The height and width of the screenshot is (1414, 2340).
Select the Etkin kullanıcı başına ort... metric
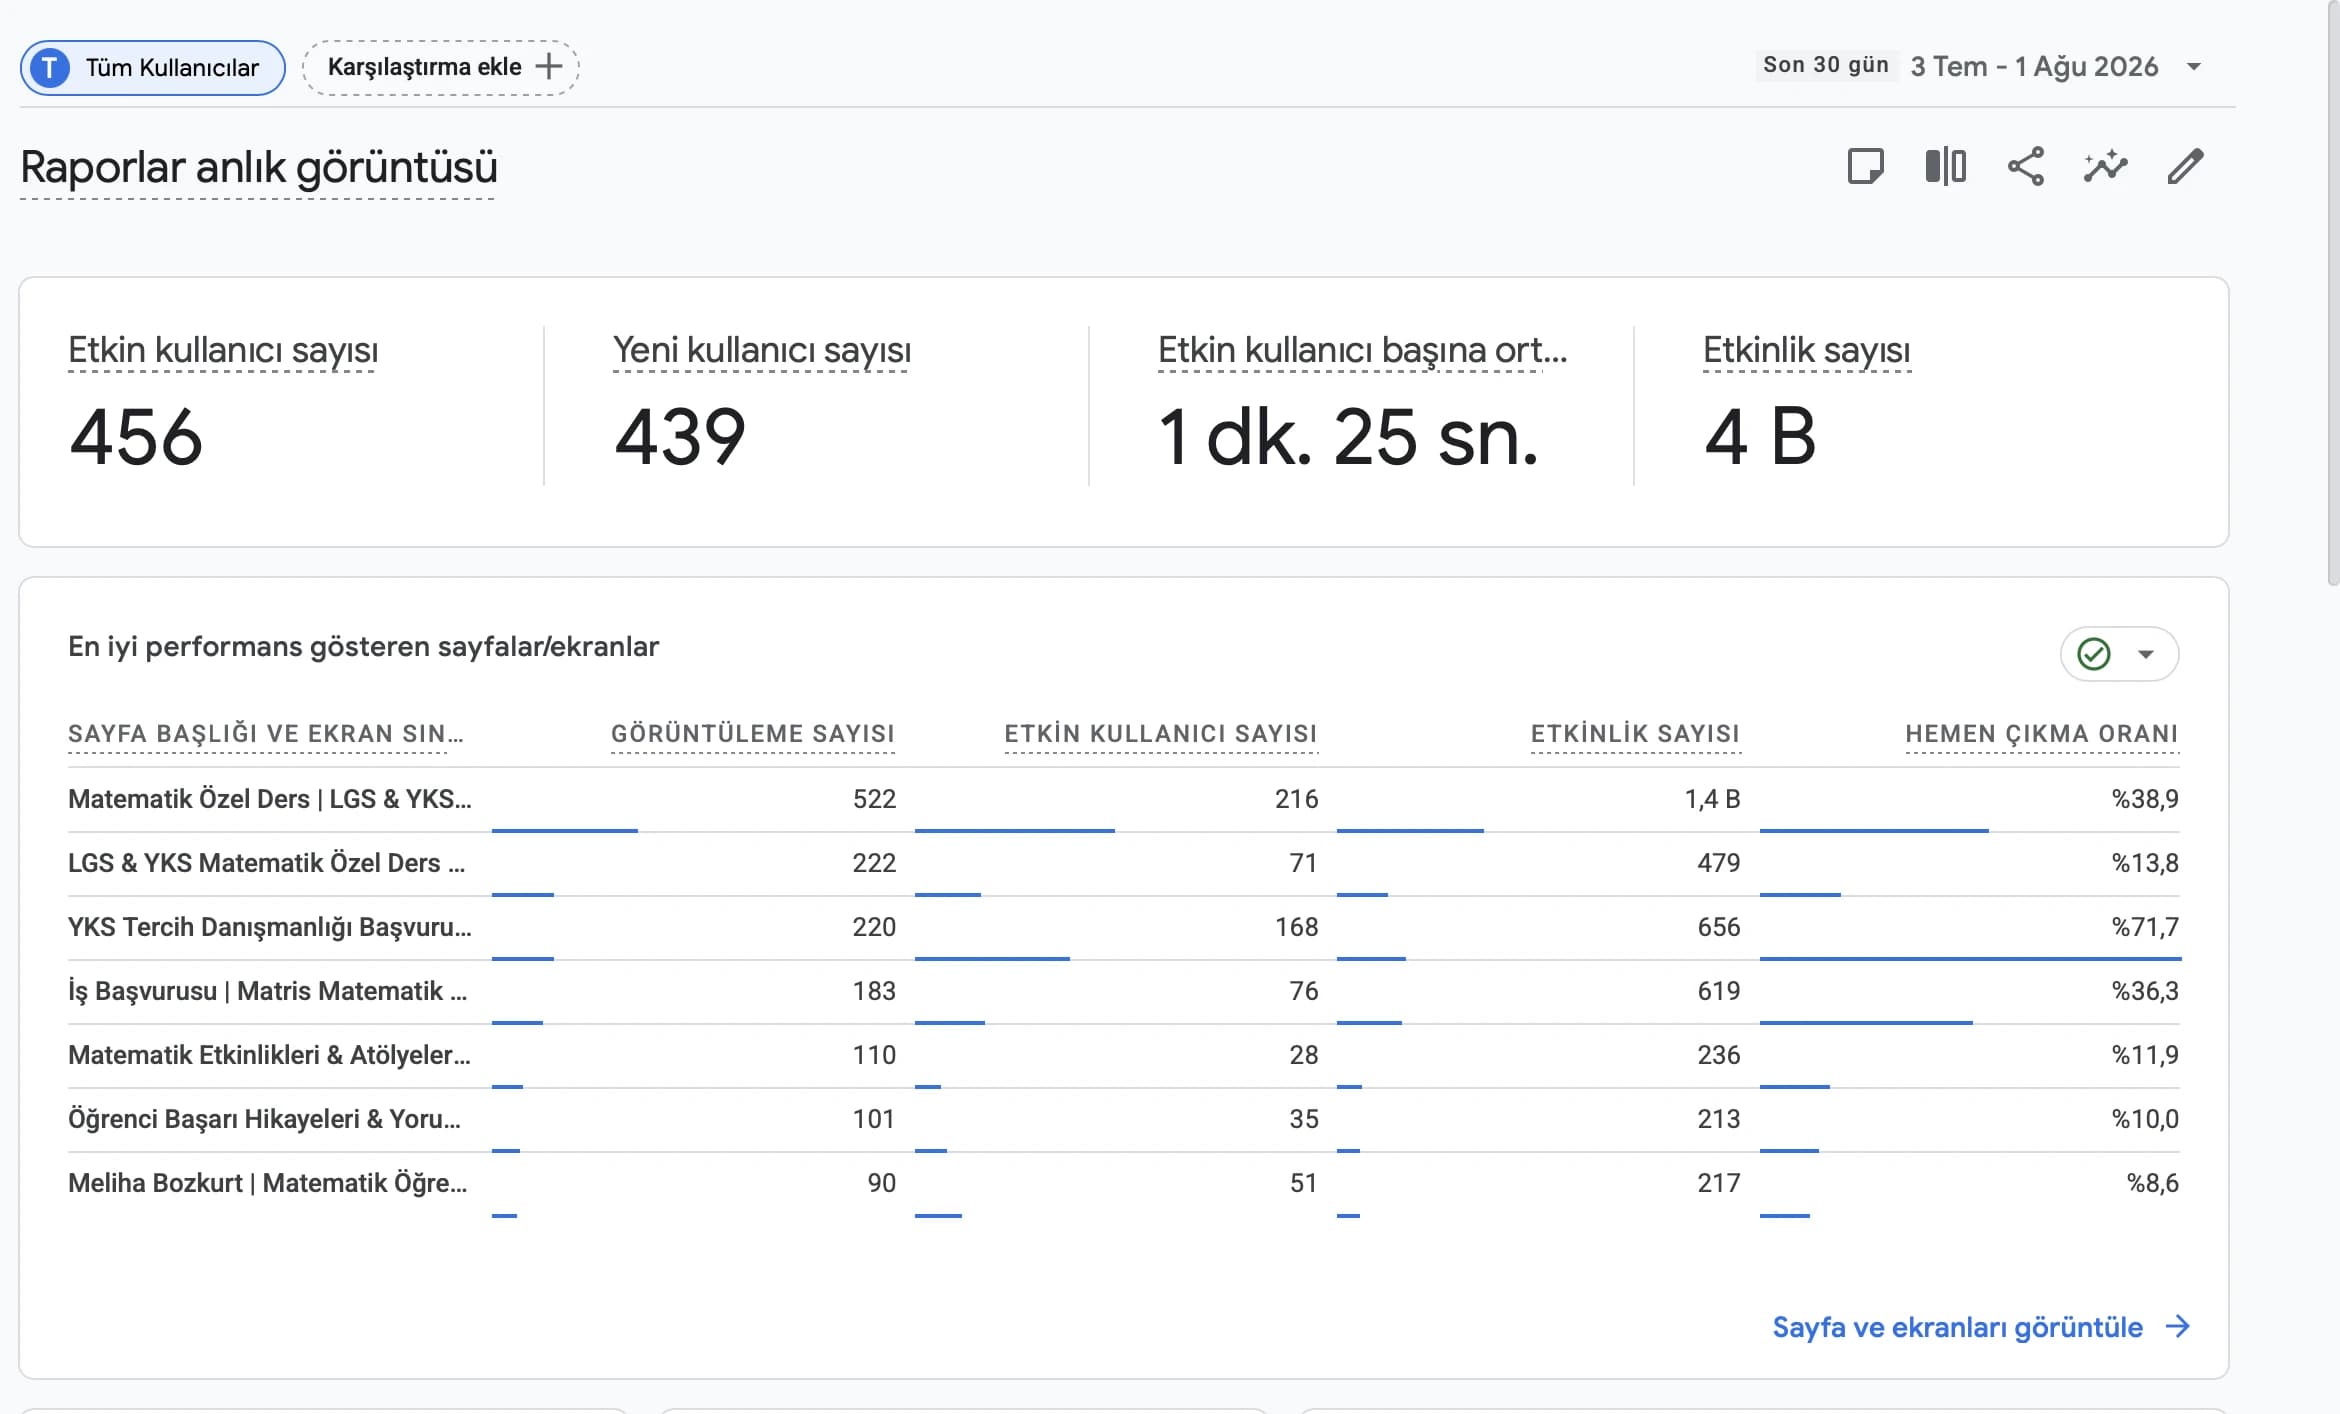pos(1362,351)
